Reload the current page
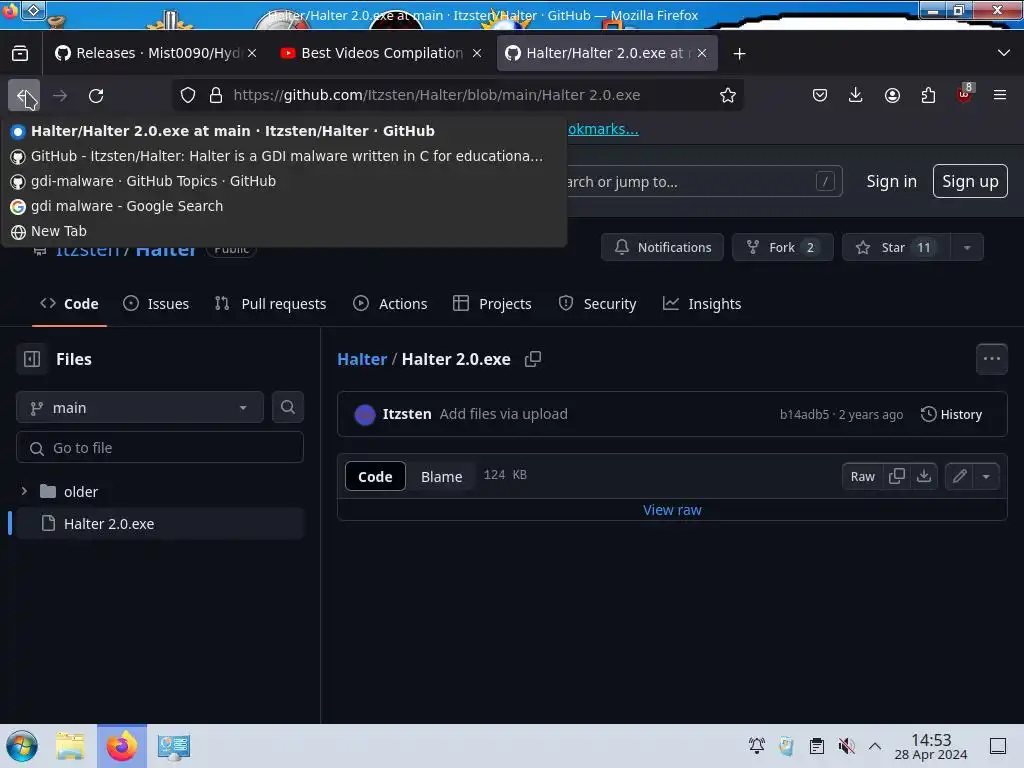 click(x=96, y=95)
